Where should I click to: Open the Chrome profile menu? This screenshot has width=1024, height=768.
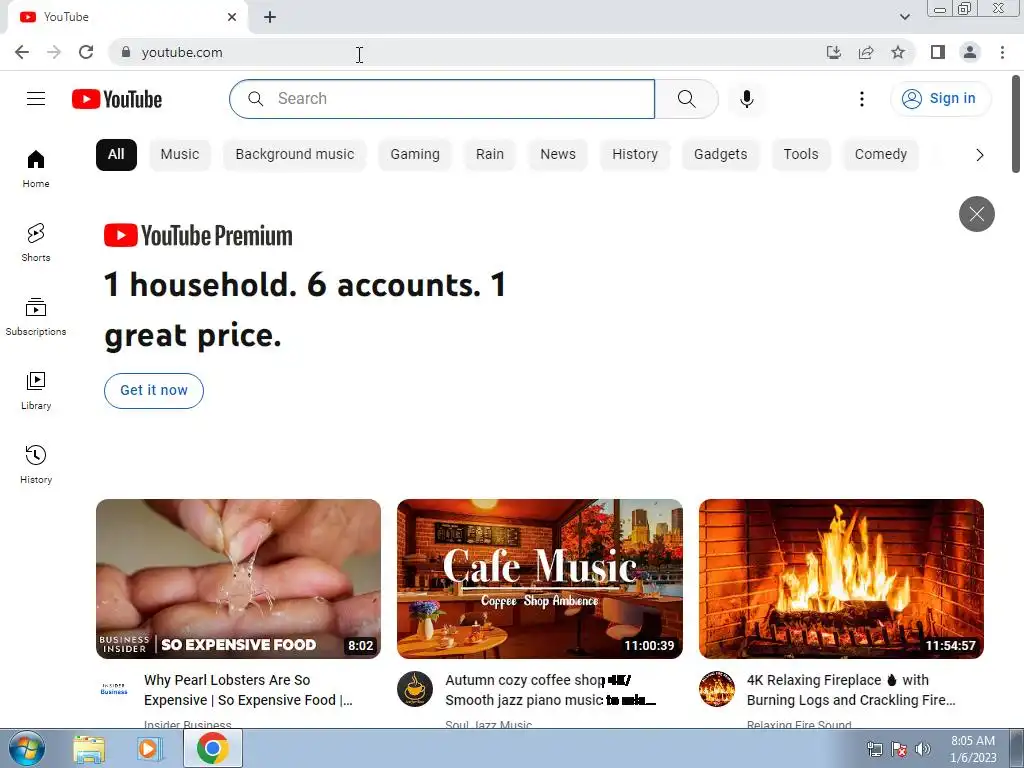[x=970, y=52]
